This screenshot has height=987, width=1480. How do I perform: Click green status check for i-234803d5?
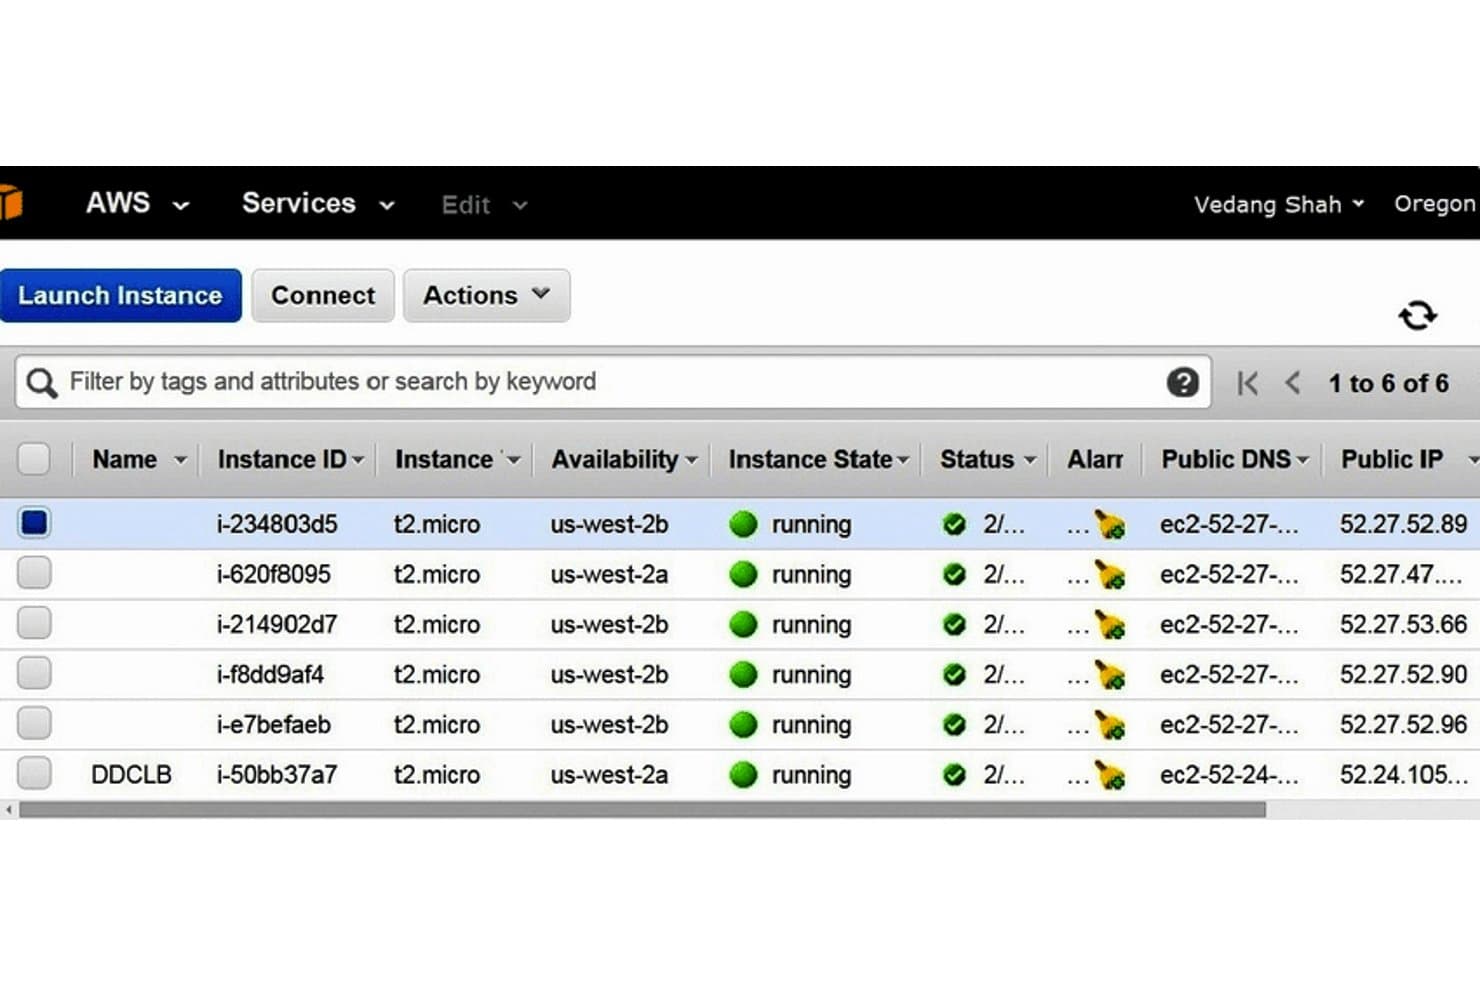[954, 524]
